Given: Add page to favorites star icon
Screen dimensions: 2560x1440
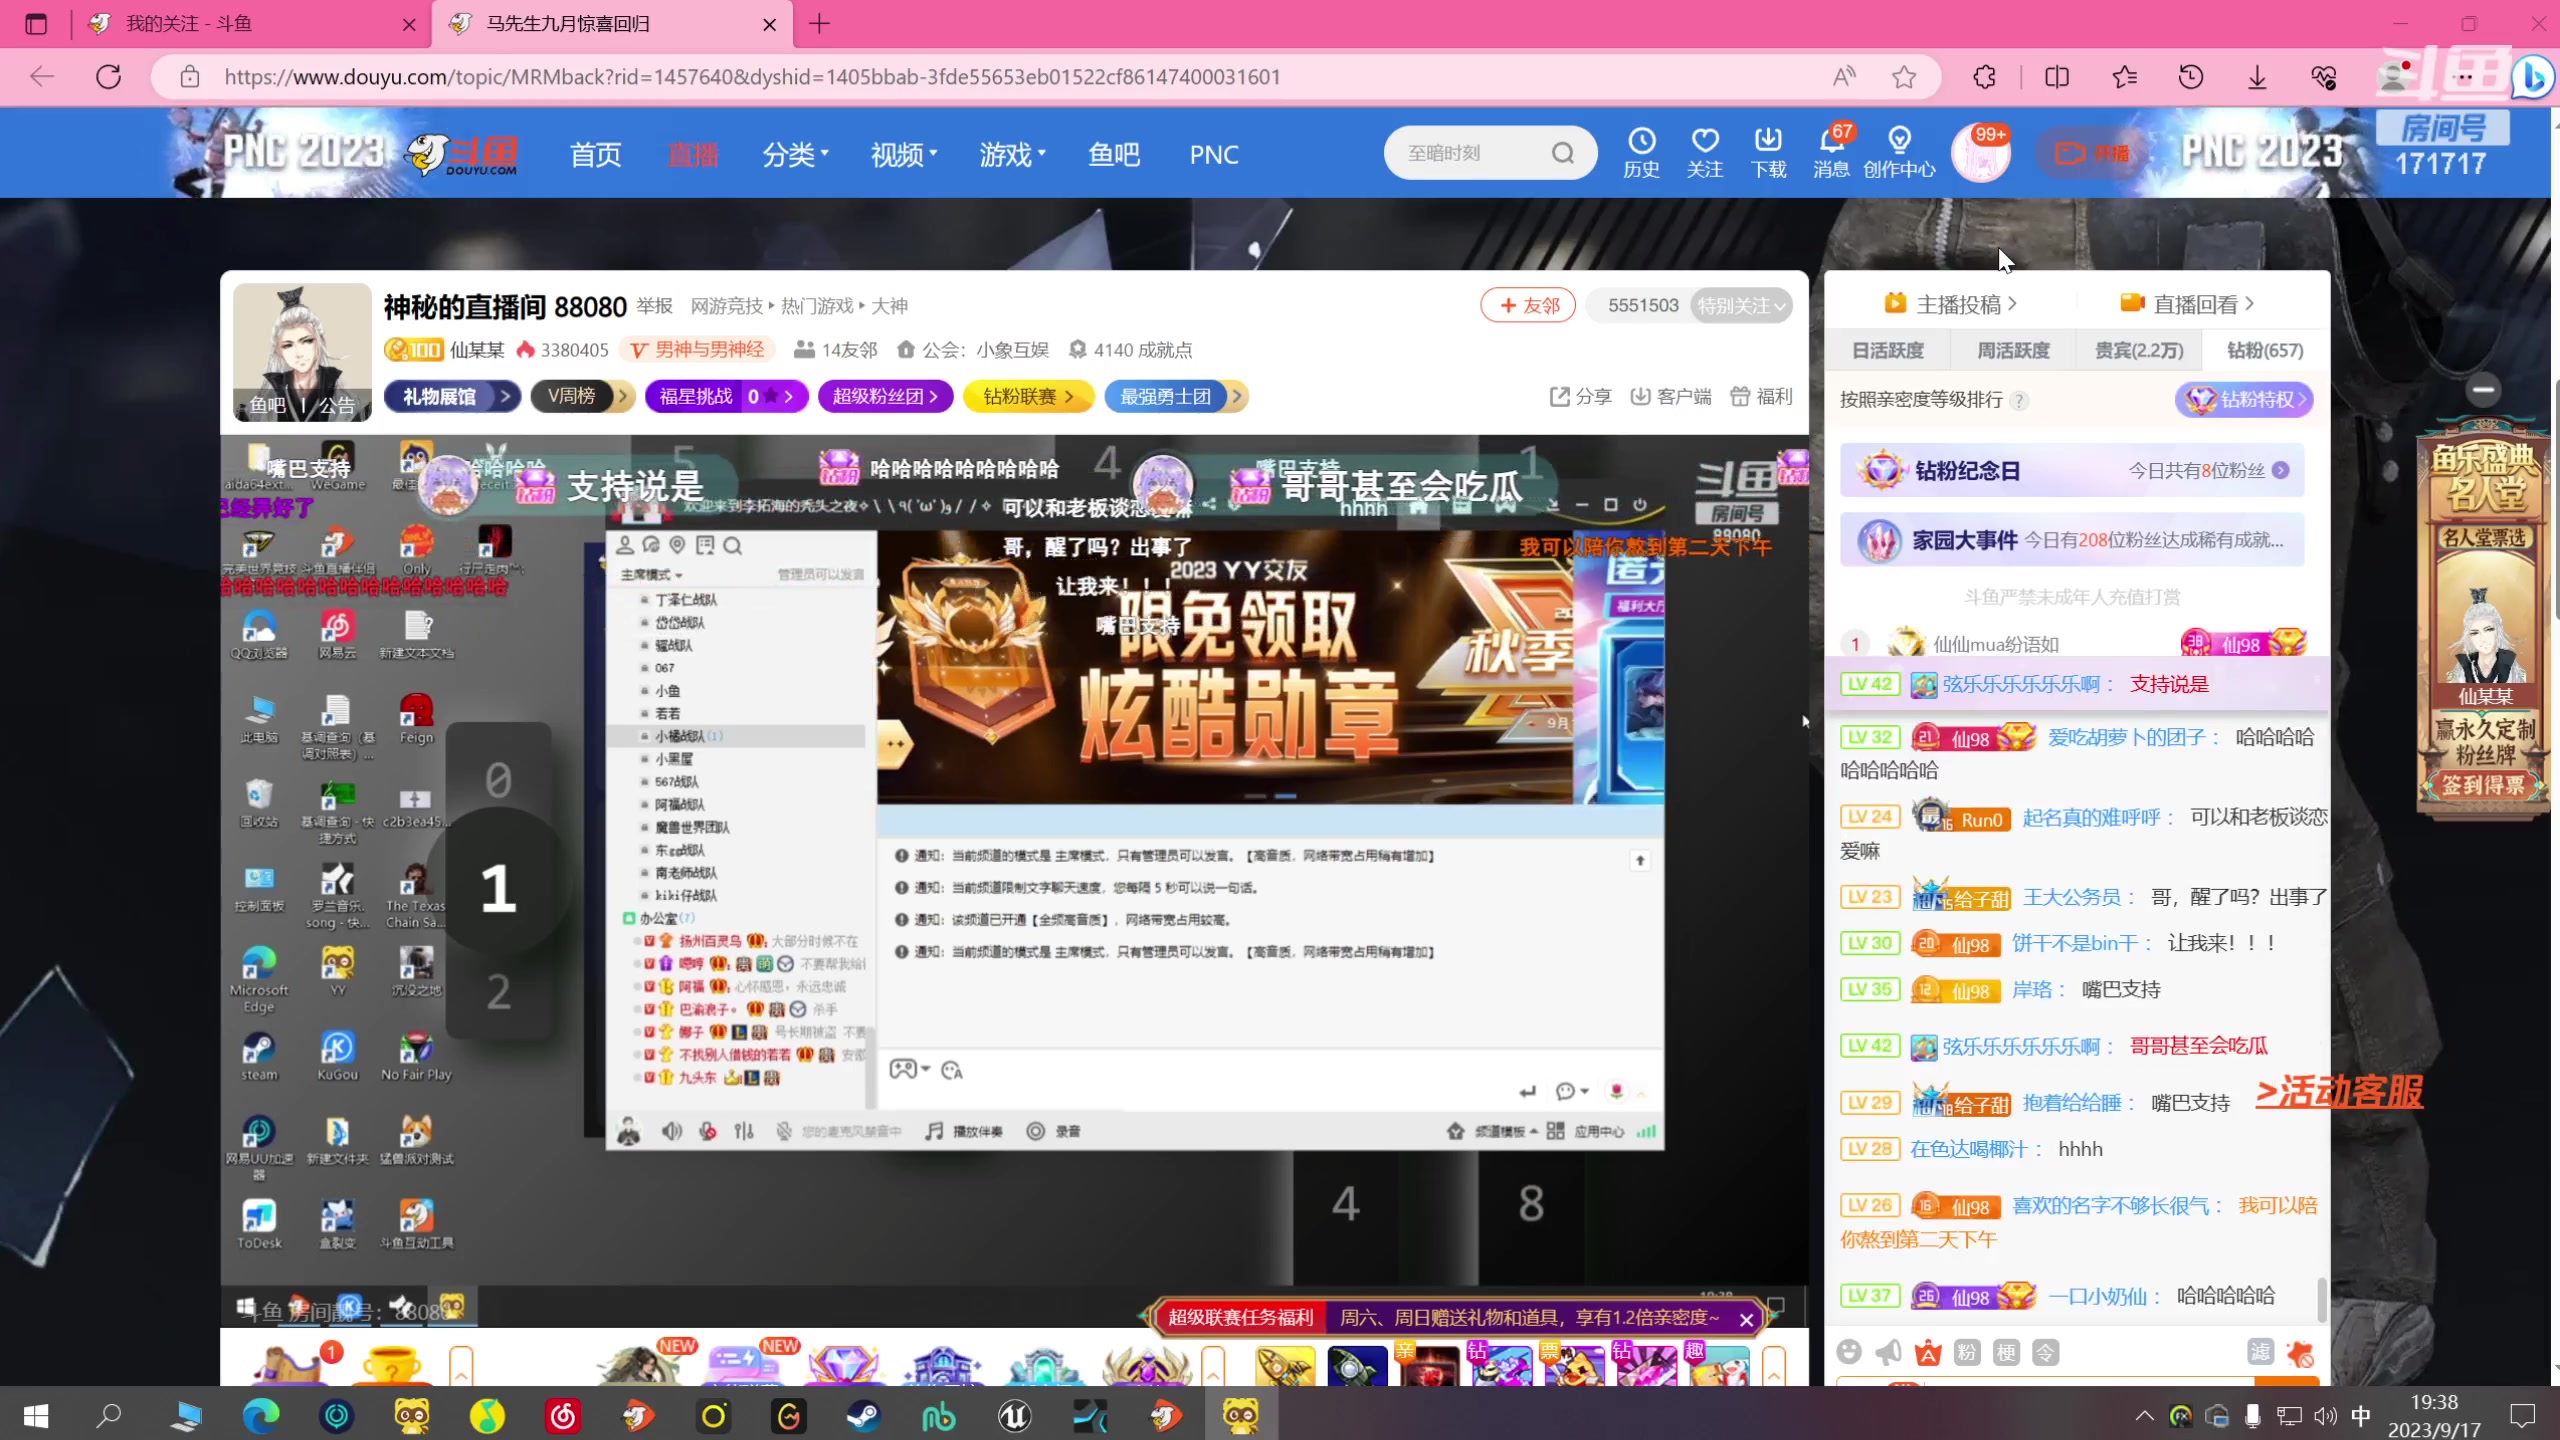Looking at the screenshot, I should click(1904, 77).
